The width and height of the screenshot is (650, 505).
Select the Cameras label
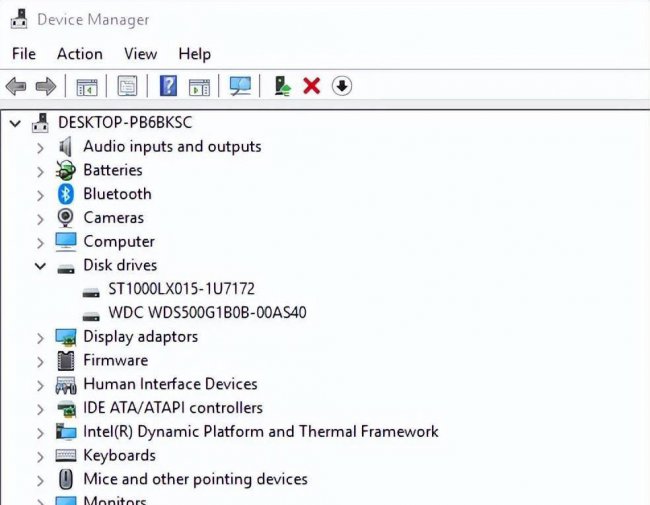(x=114, y=218)
